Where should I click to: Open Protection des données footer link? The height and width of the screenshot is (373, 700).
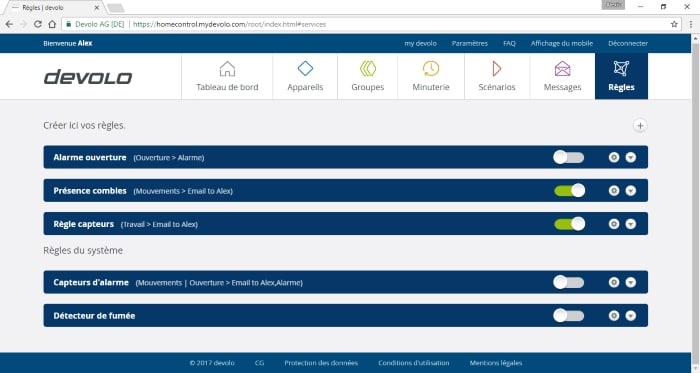tap(321, 363)
